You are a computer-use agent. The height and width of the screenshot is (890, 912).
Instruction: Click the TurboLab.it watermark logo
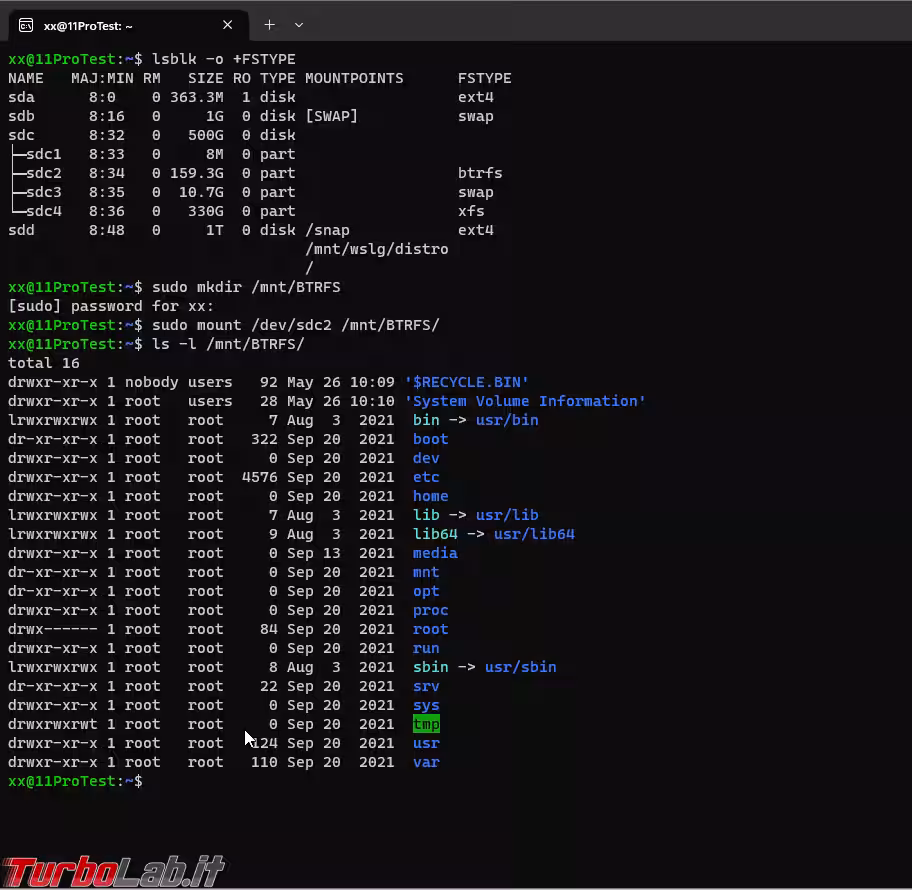[x=112, y=870]
